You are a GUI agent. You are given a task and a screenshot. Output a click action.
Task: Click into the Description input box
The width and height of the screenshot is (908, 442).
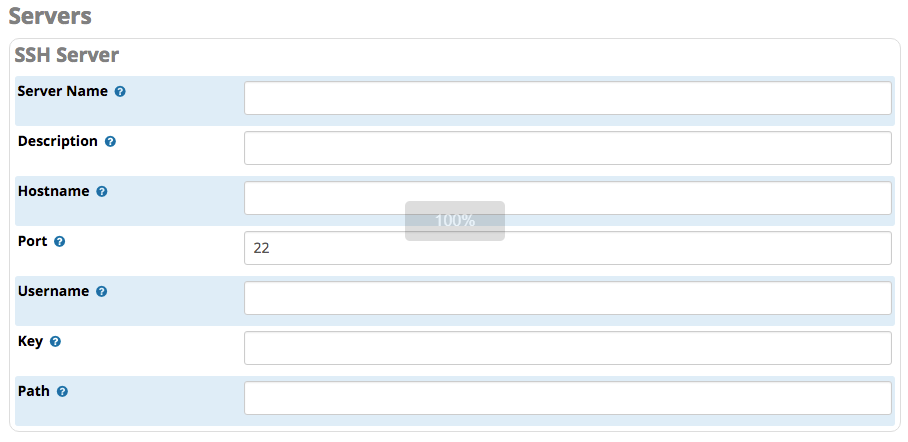(568, 148)
